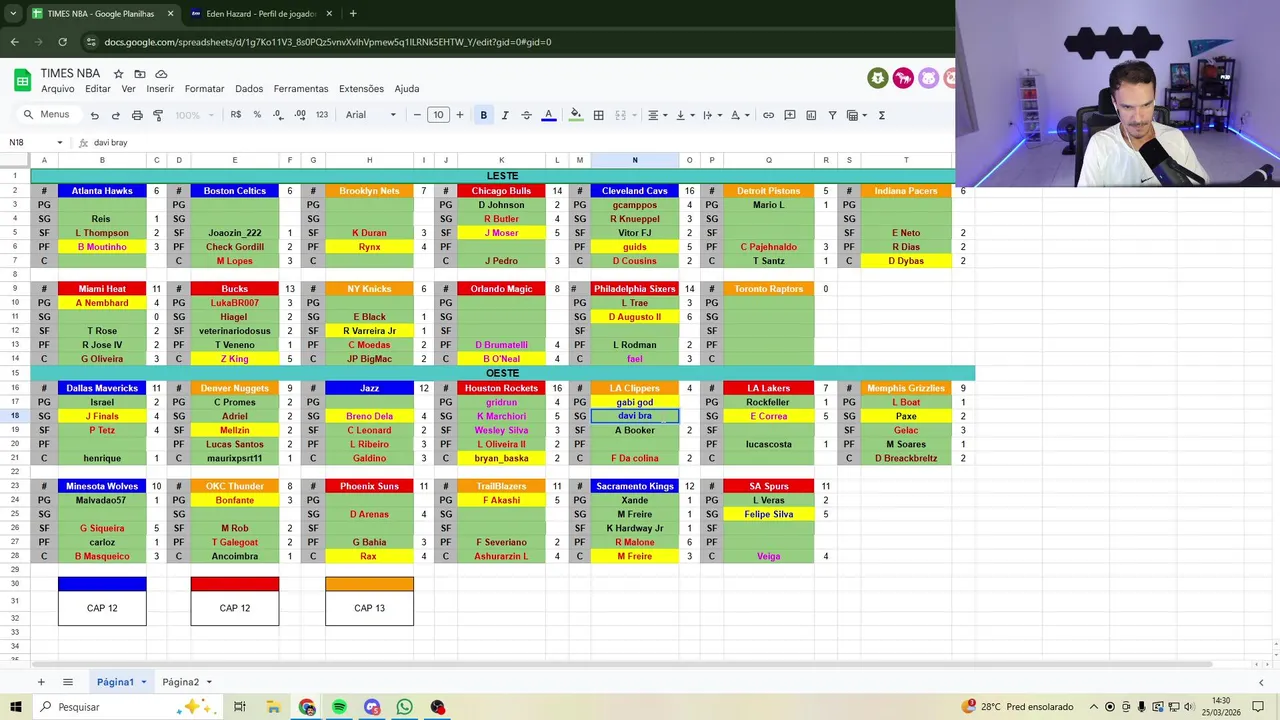Open the Arquivo menu

point(57,89)
